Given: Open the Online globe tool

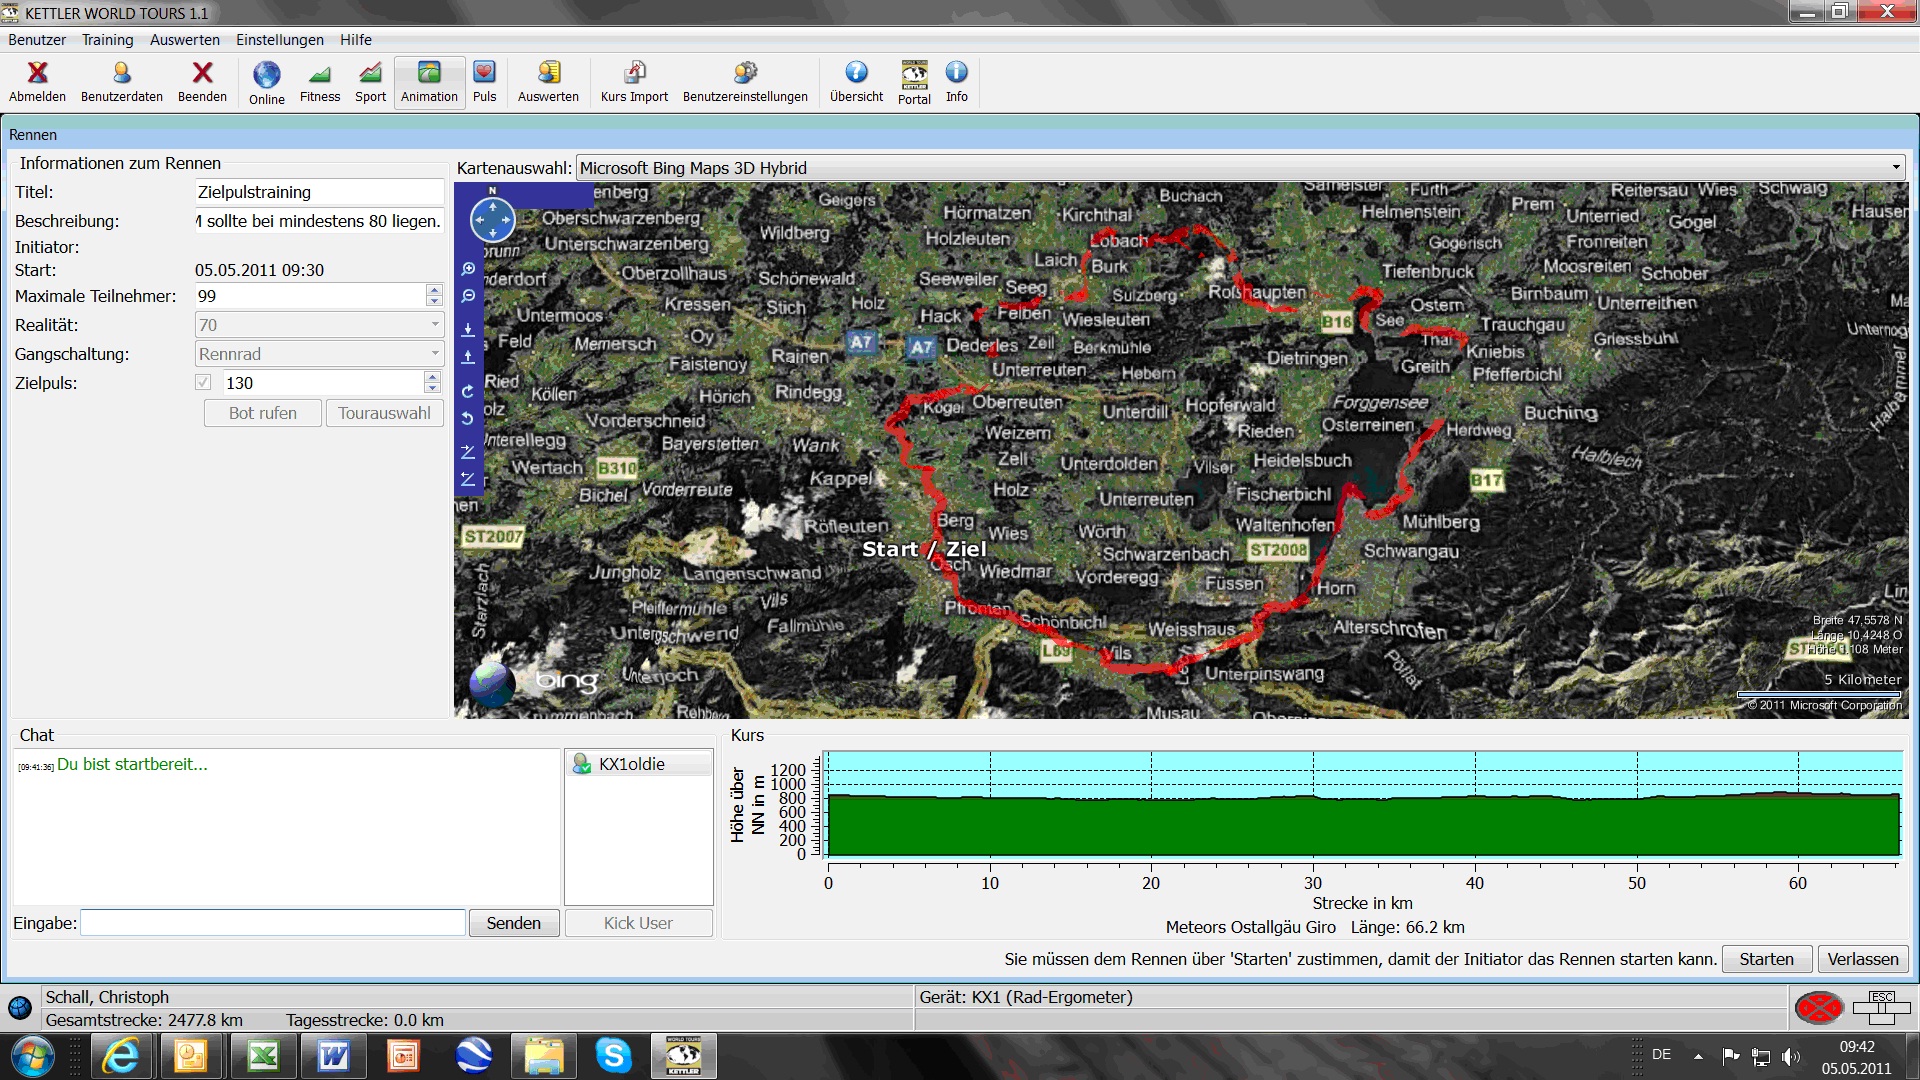Looking at the screenshot, I should click(266, 82).
